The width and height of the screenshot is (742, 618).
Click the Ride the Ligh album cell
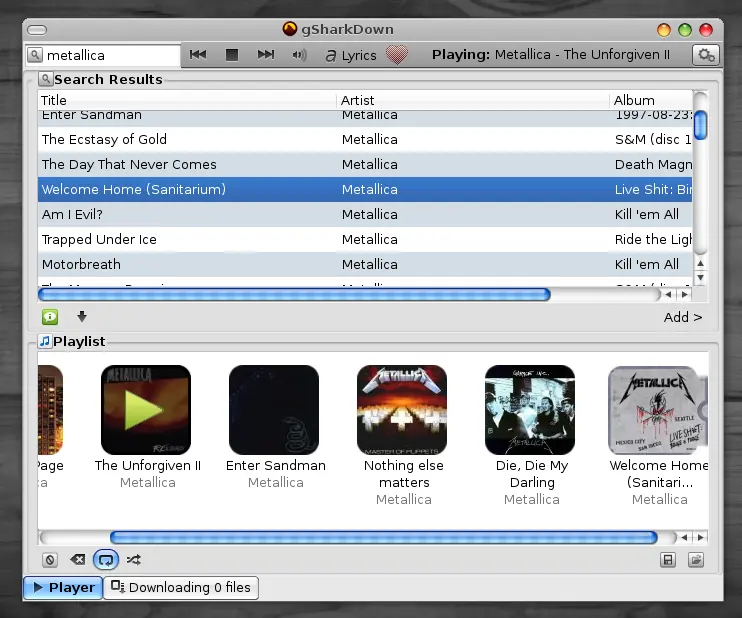coord(653,239)
